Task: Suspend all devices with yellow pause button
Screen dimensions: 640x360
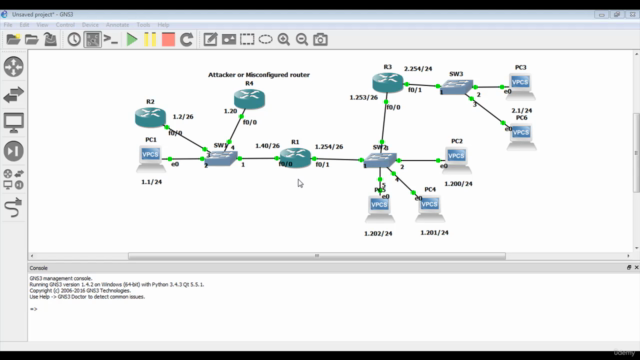Action: point(150,40)
